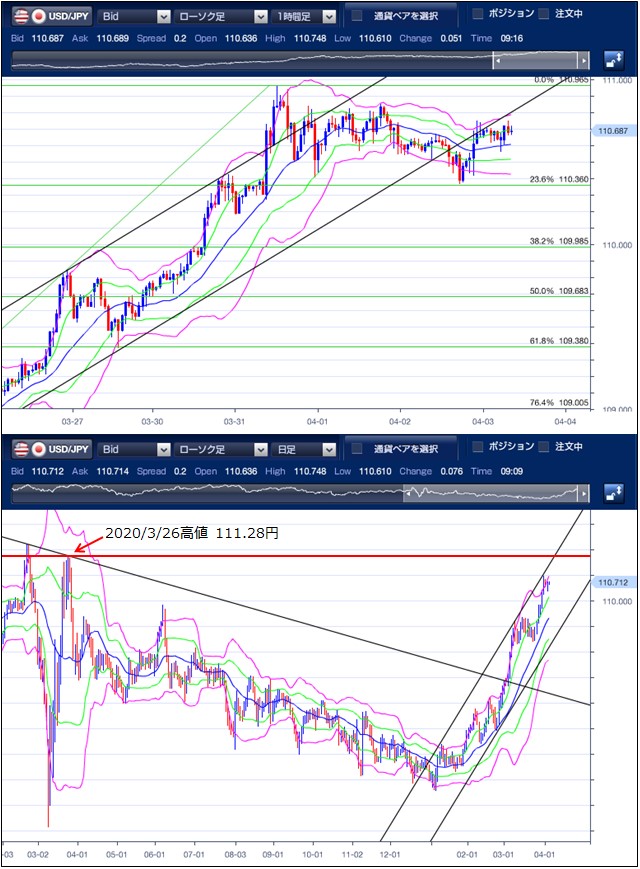This screenshot has width=640, height=869.
Task: Click the top chart's reset zoom icon
Action: coord(613,60)
